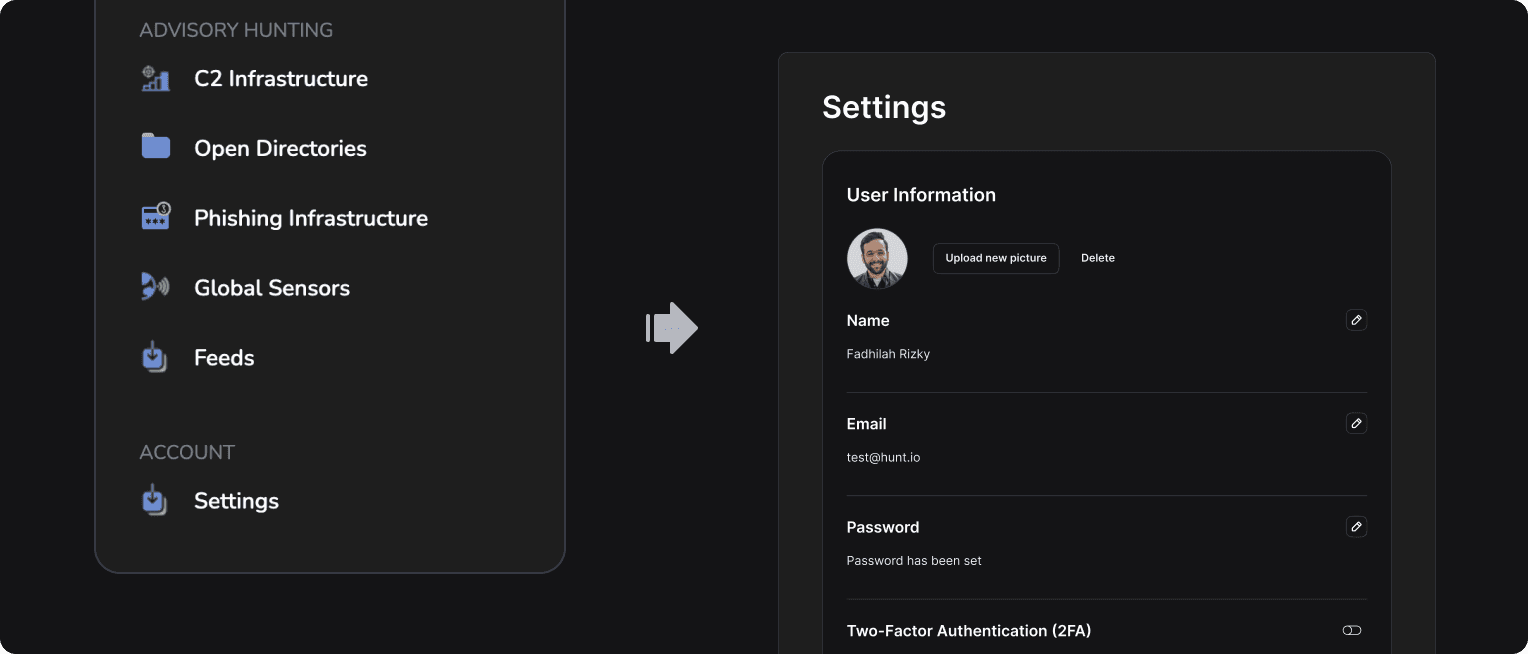Select Global Sensors in the sidebar
This screenshot has height=654, width=1528.
tap(272, 287)
